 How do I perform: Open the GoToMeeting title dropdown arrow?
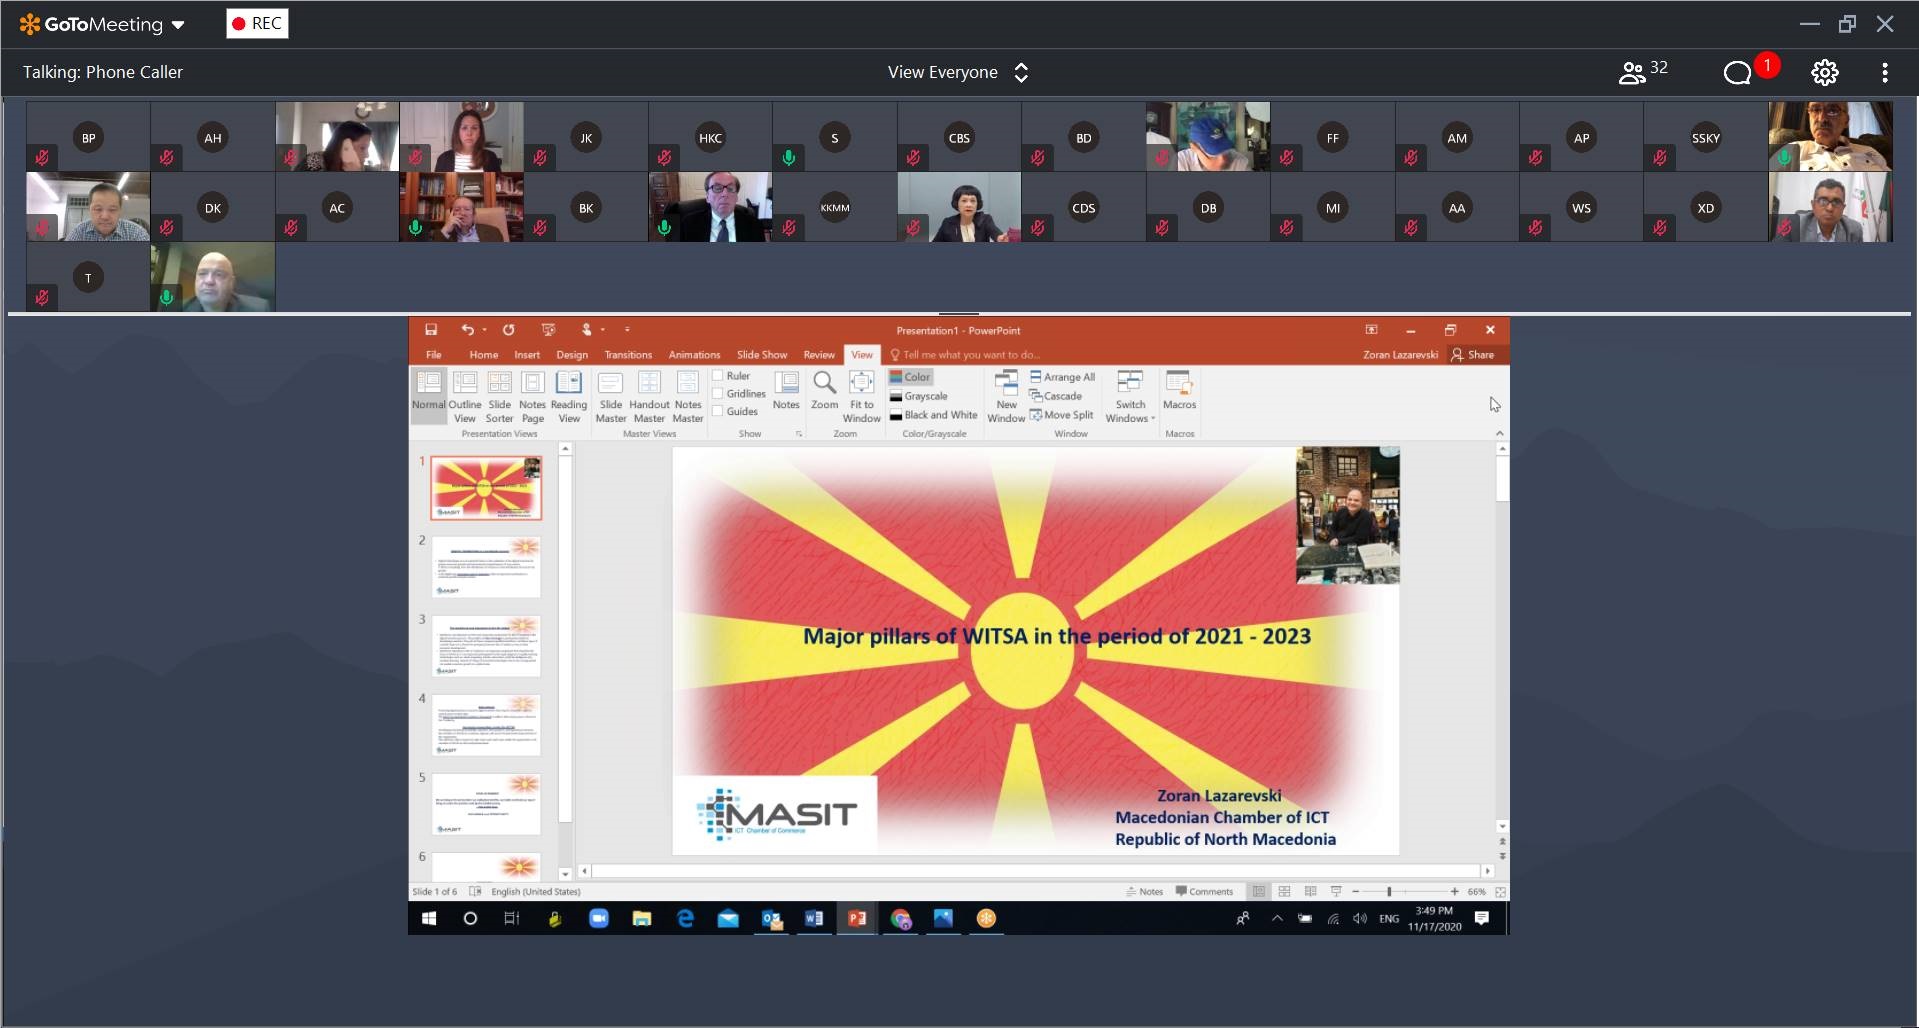tap(178, 25)
